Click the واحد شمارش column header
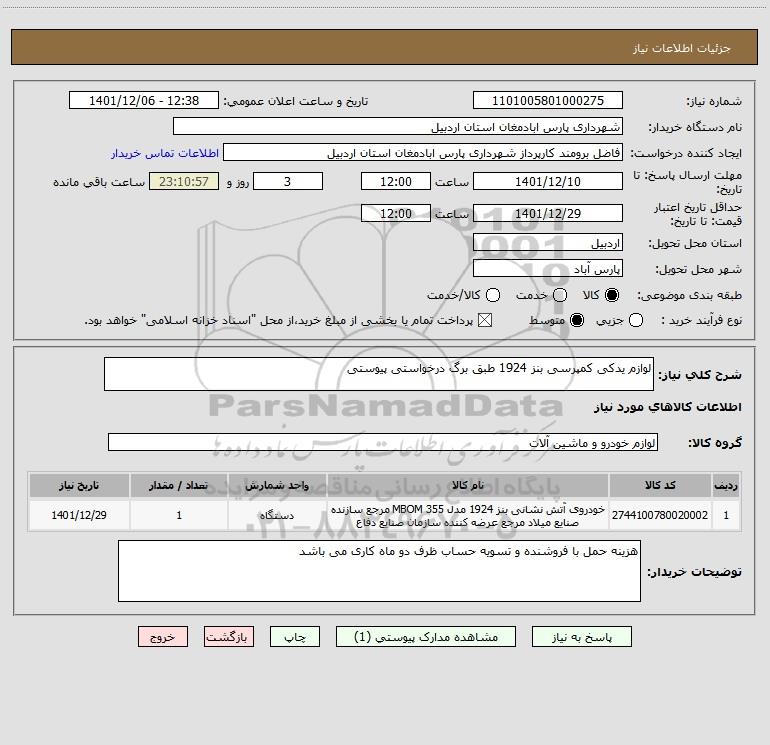 [x=277, y=485]
